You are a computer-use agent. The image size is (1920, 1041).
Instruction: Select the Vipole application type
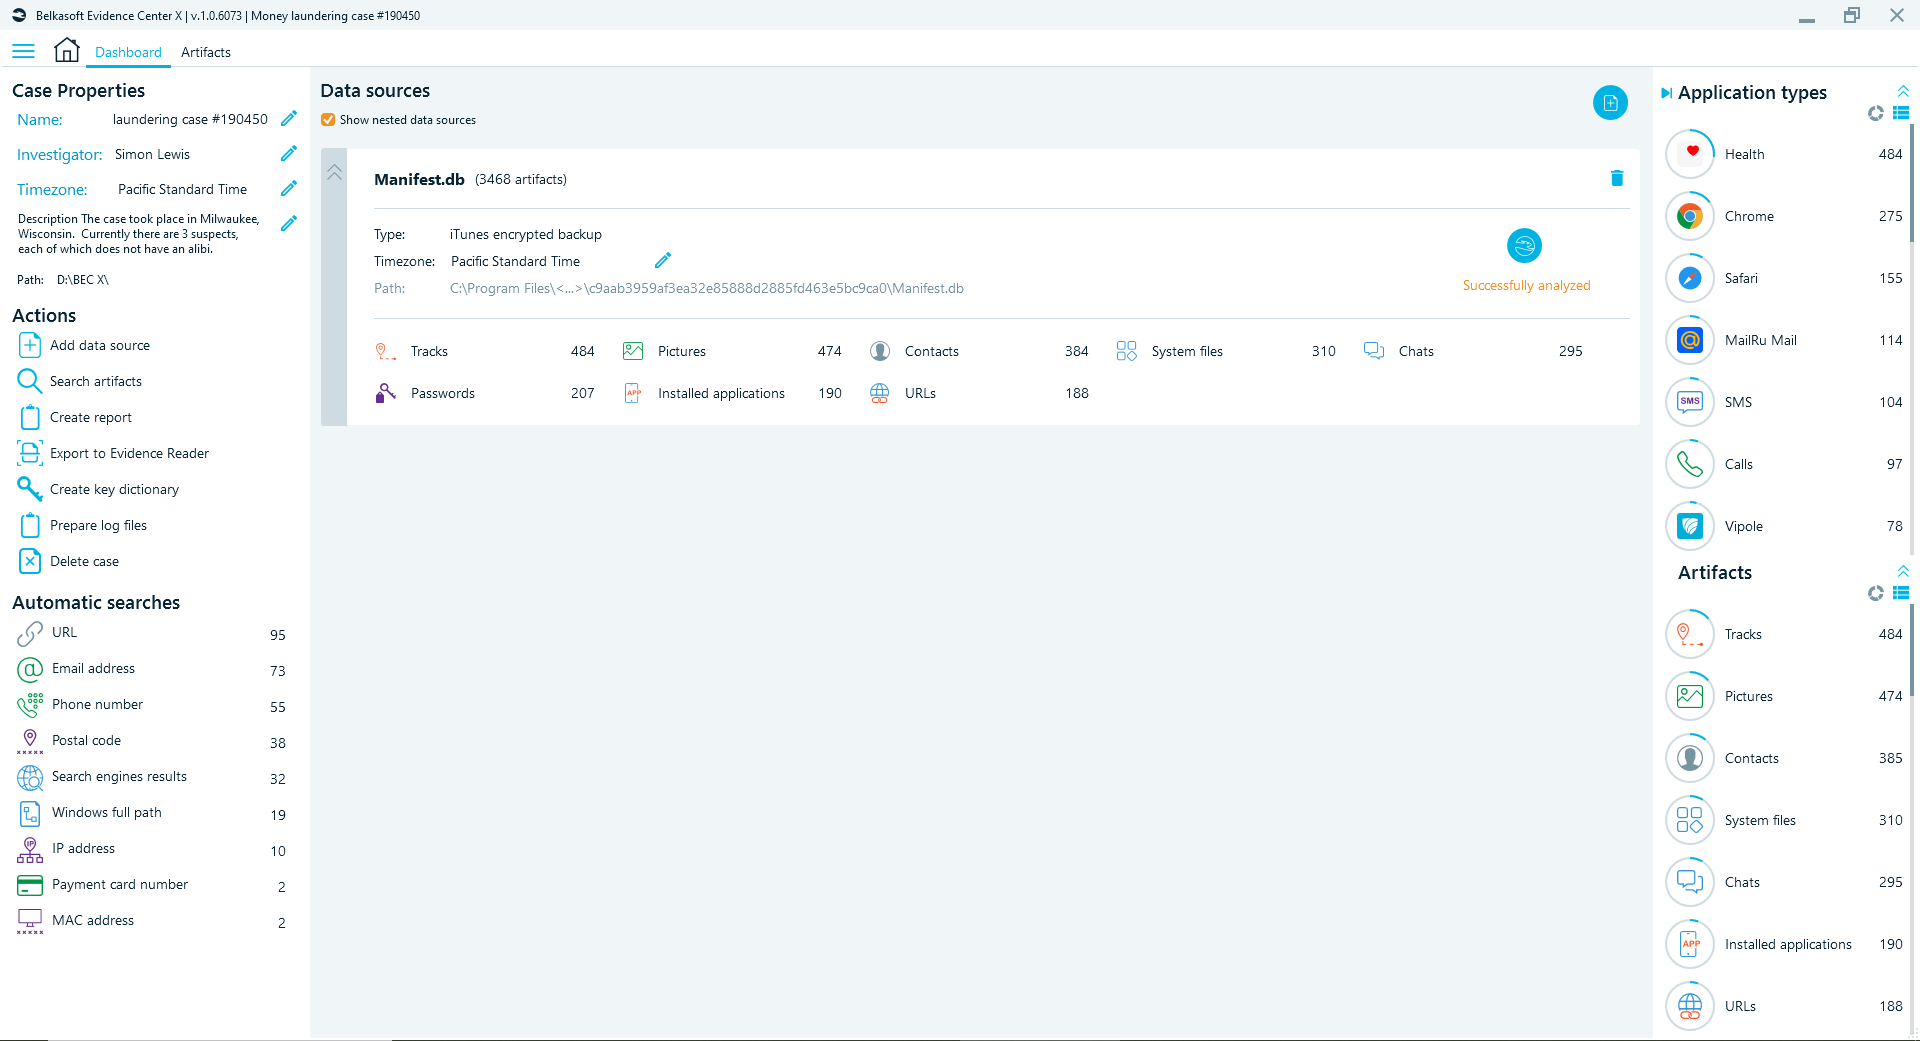(1785, 526)
